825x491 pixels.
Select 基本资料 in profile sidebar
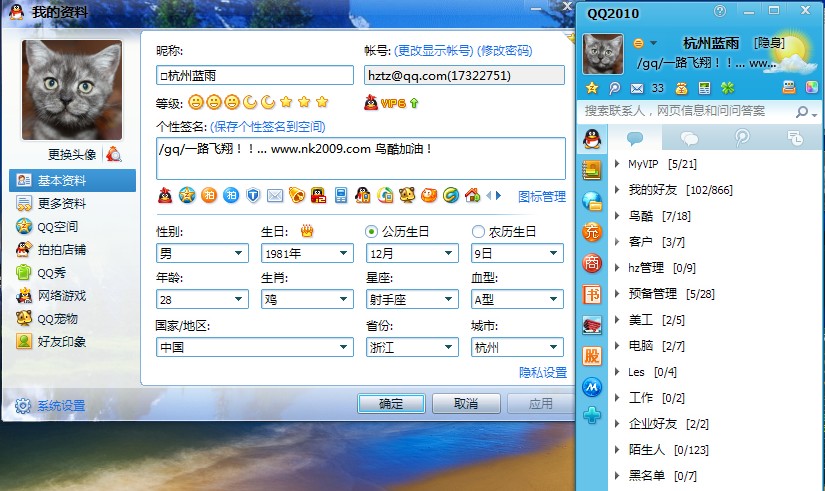point(73,181)
